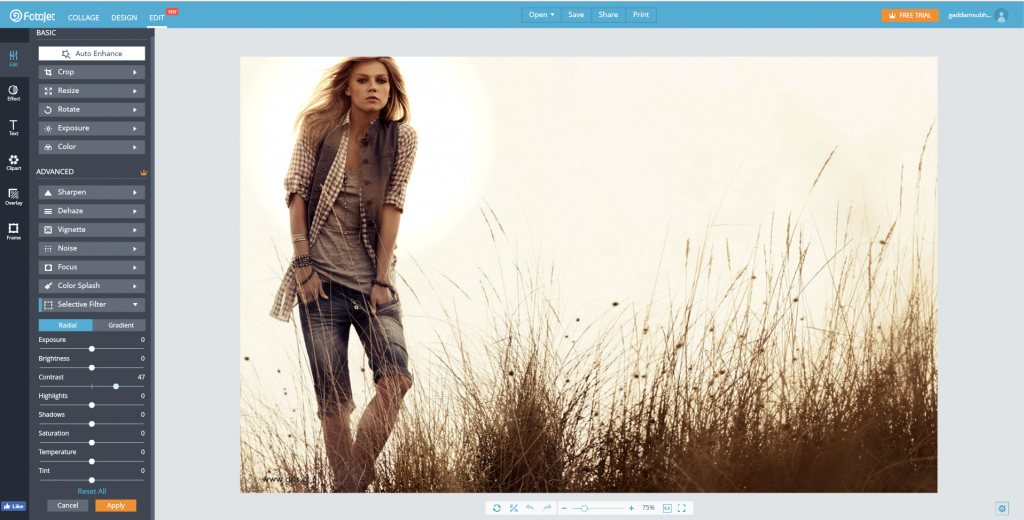The height and width of the screenshot is (520, 1024).
Task: Open the Edit sidebar panel
Action: [13, 58]
